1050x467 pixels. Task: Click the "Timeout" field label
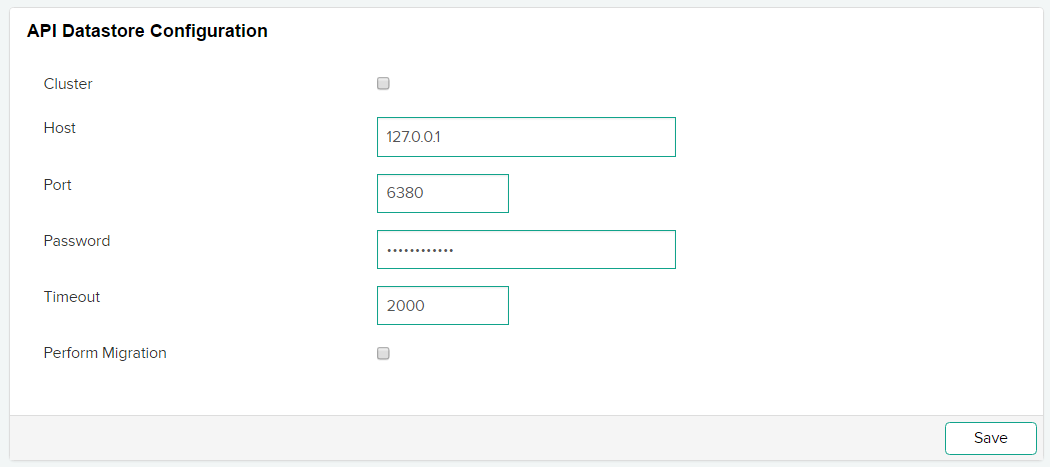[x=72, y=297]
